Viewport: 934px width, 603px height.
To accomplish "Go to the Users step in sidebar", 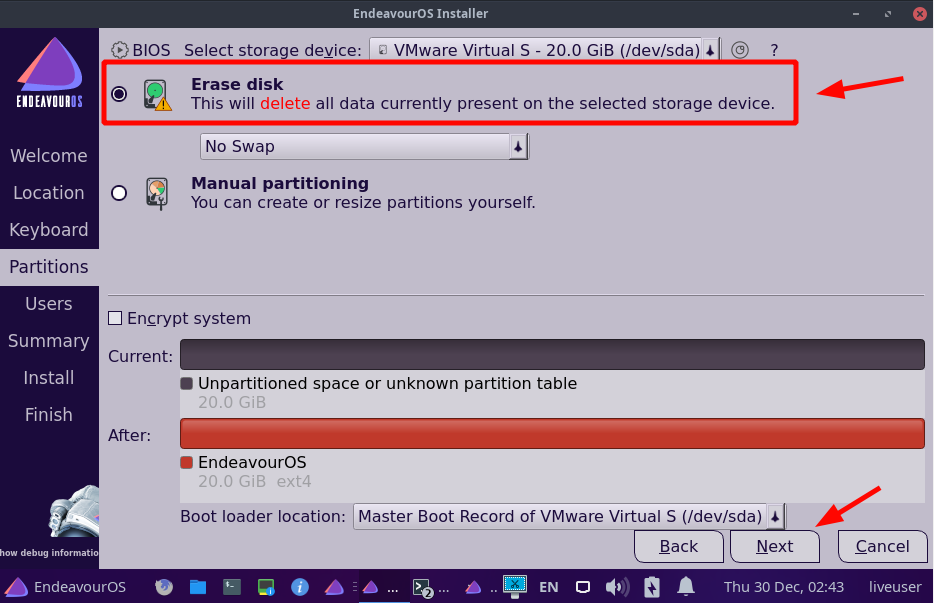I will (x=49, y=304).
